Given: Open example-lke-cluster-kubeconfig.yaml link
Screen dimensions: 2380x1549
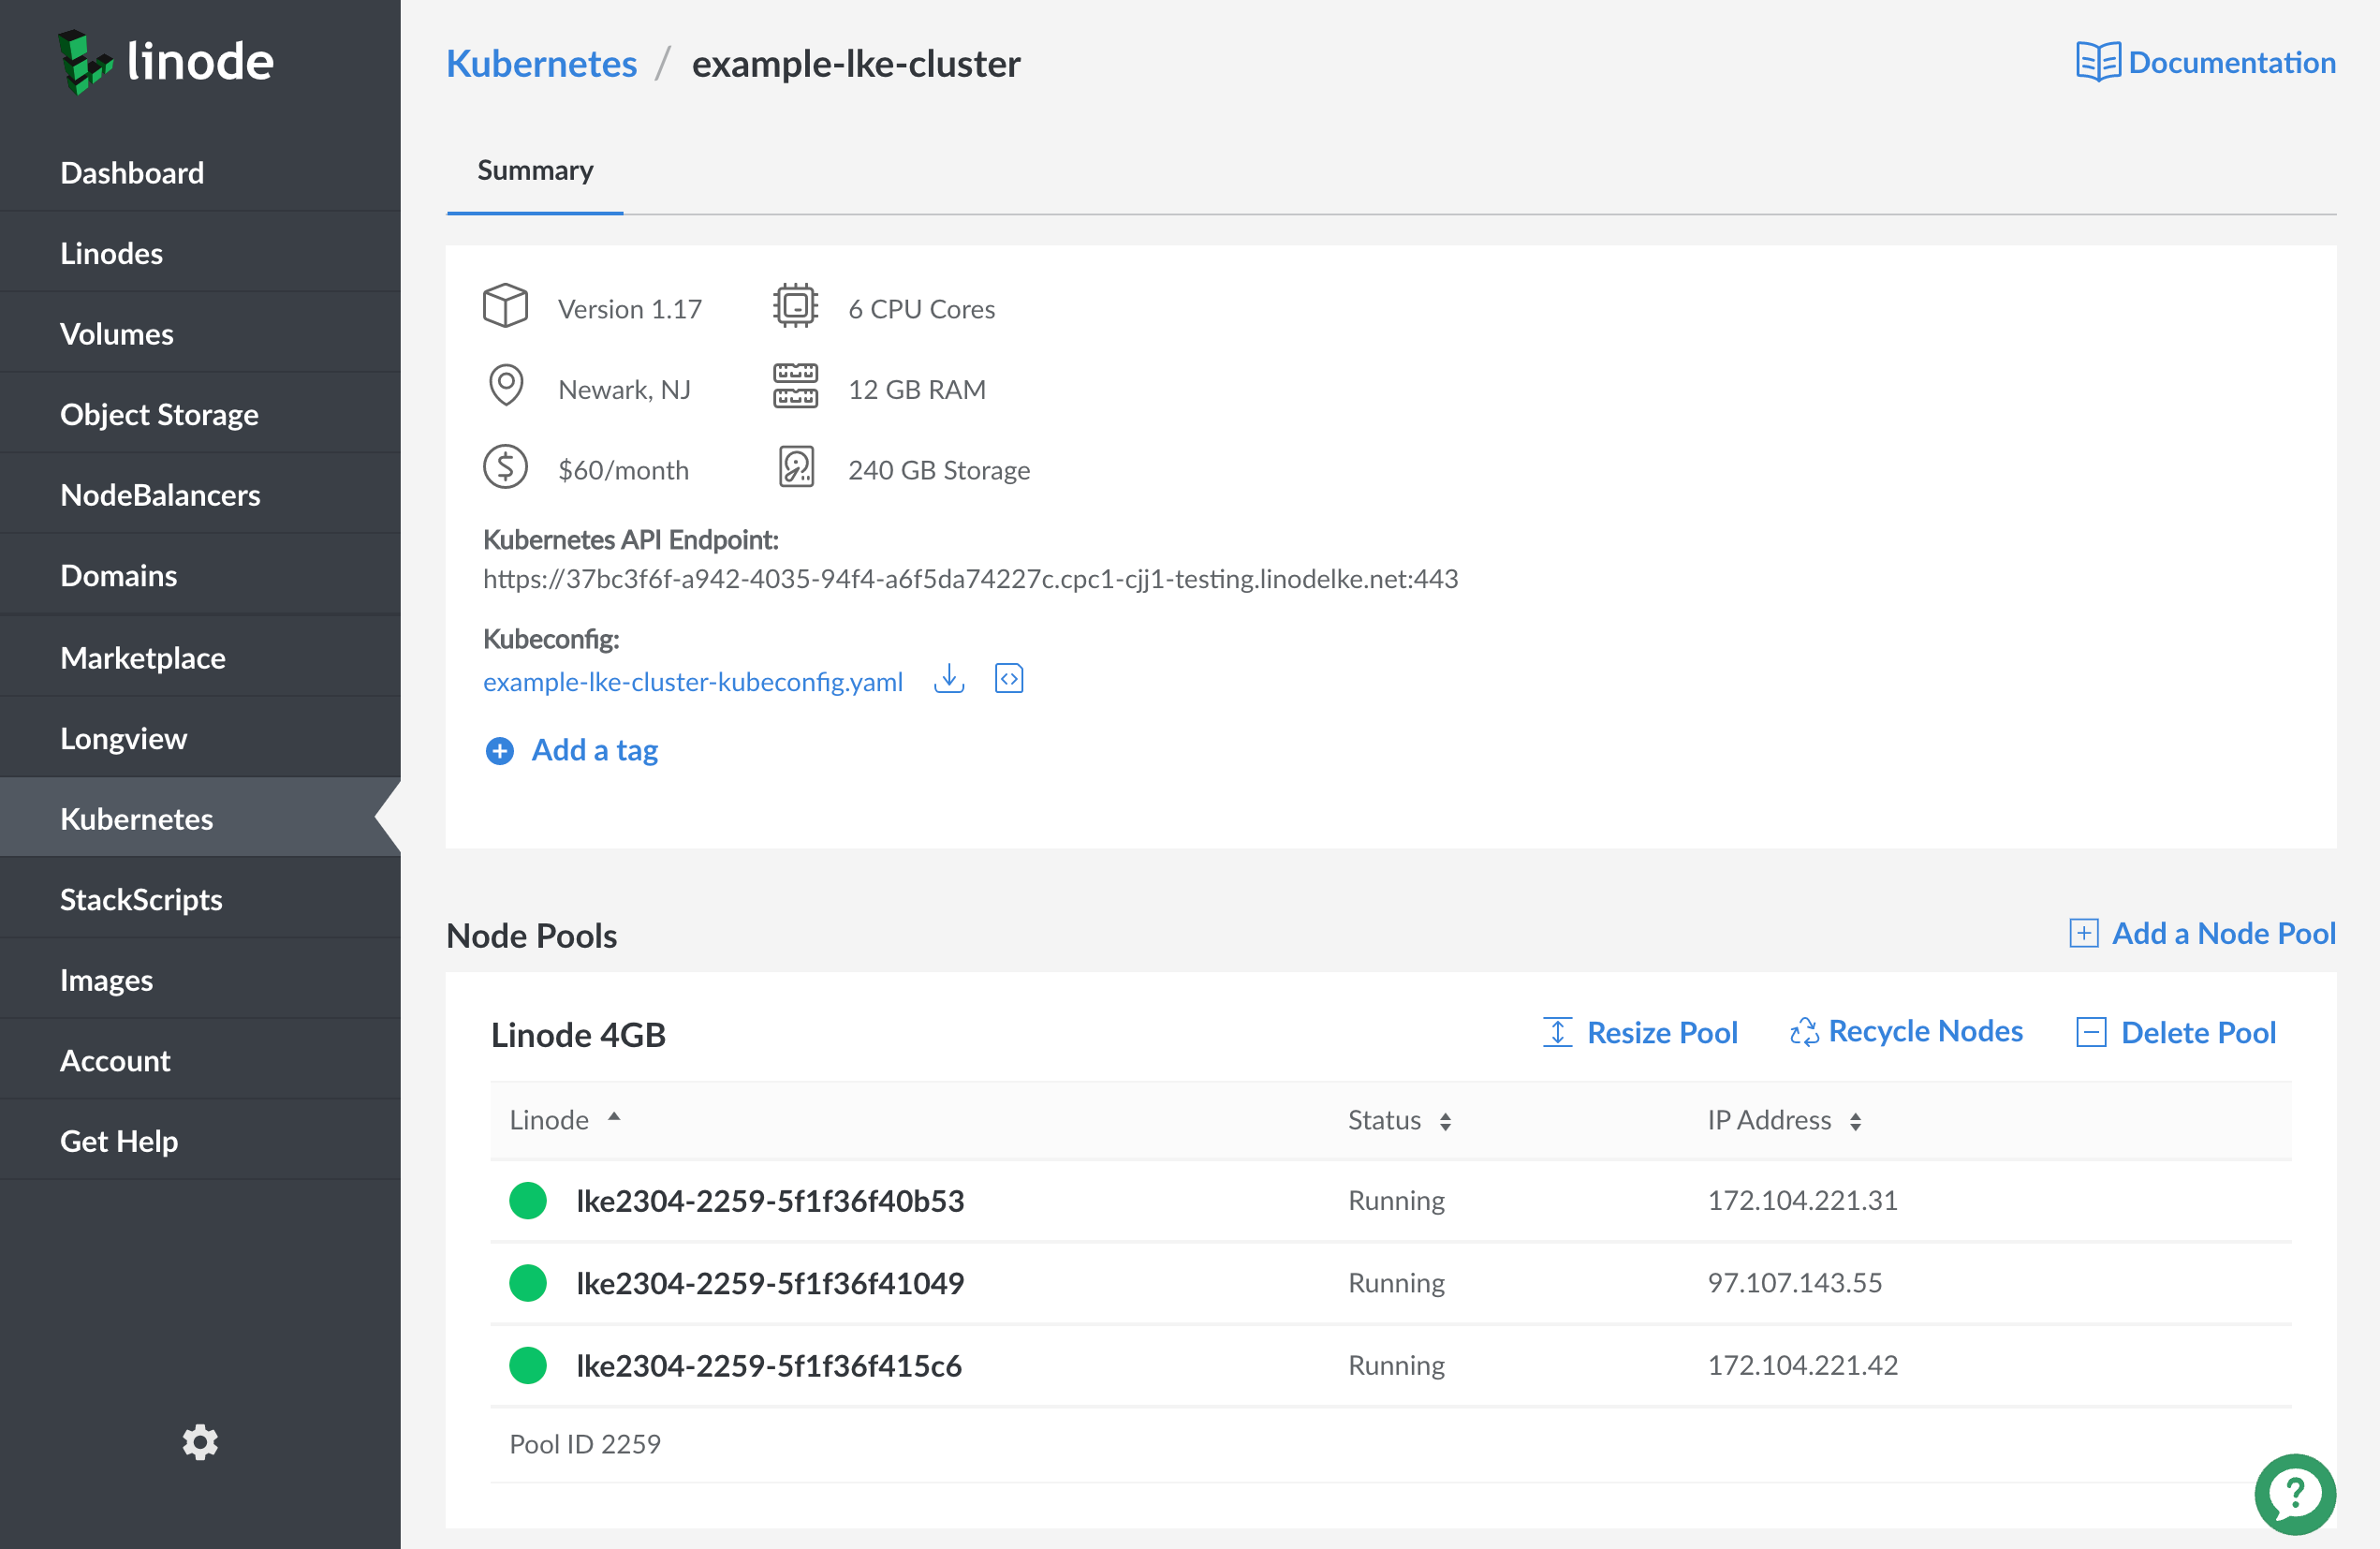Looking at the screenshot, I should click(692, 682).
